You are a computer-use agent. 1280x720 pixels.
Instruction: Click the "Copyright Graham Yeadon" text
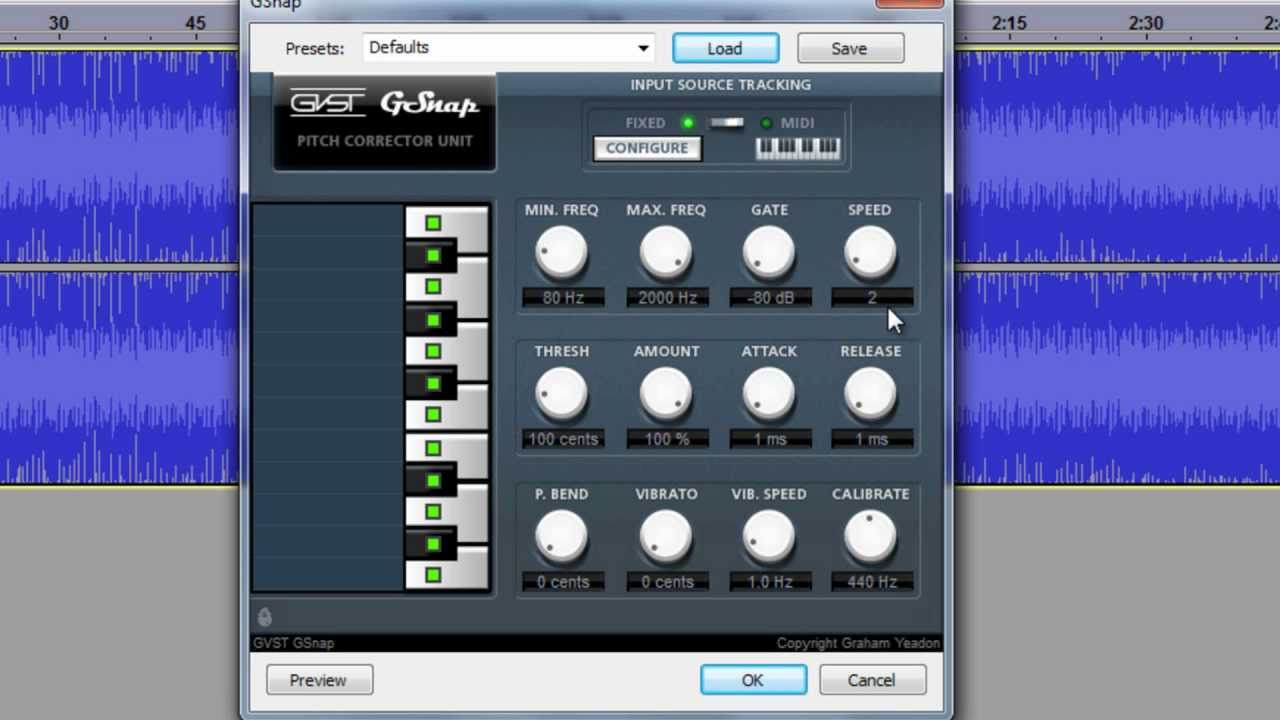pos(858,643)
